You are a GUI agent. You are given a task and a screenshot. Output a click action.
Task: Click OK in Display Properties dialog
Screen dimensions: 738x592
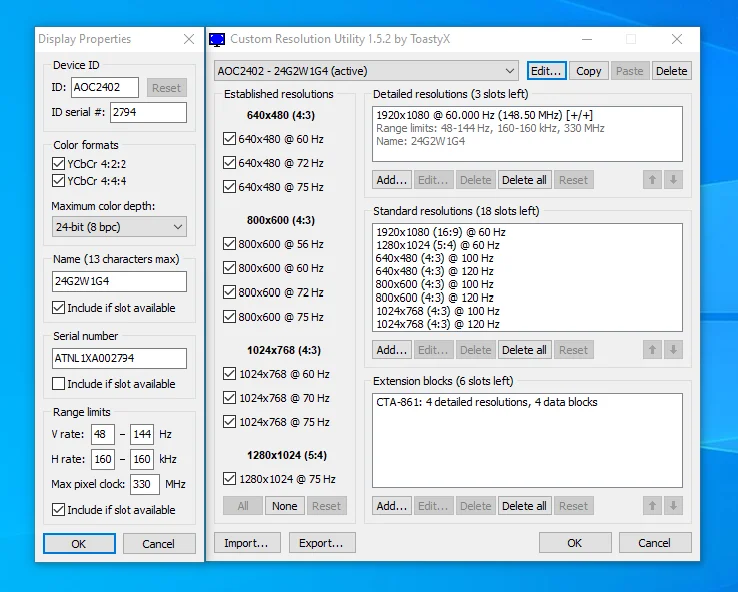[79, 544]
